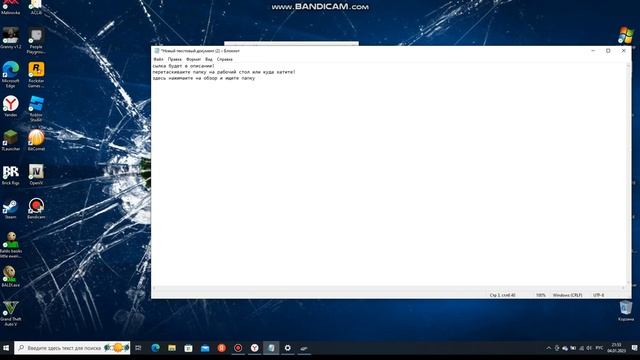The width and height of the screenshot is (640, 360).
Task: Open the notification center icon
Action: (x=634, y=348)
